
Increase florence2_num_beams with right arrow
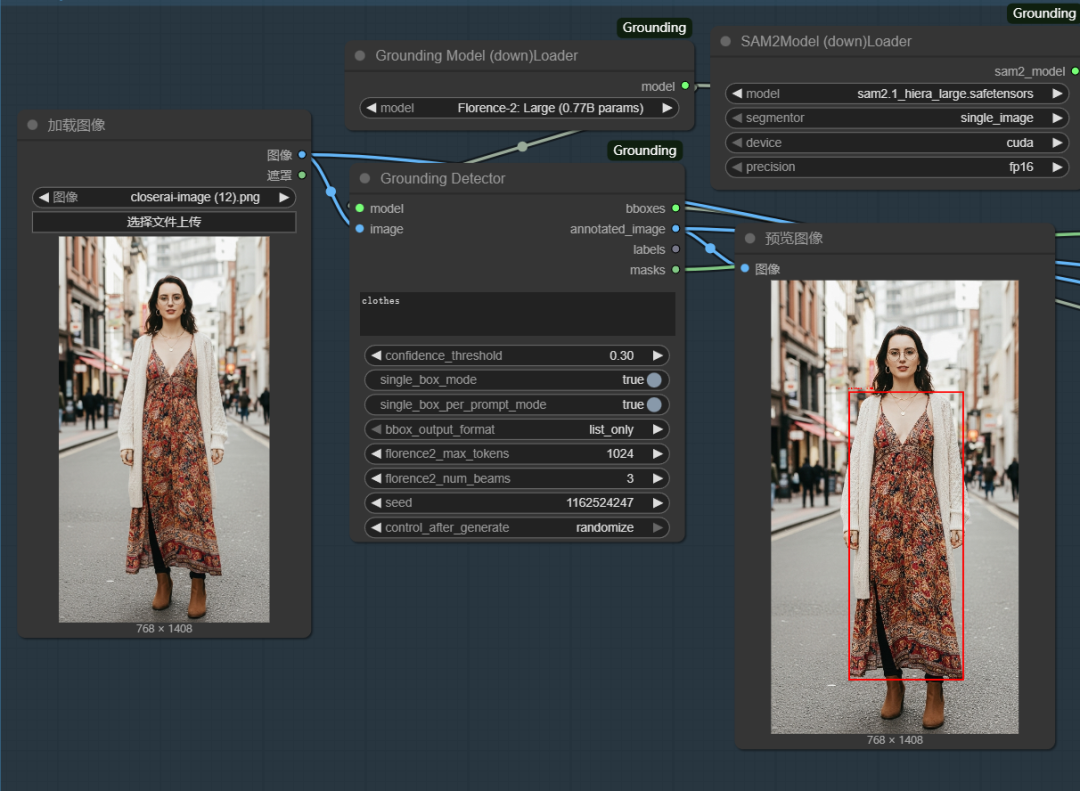click(x=658, y=479)
